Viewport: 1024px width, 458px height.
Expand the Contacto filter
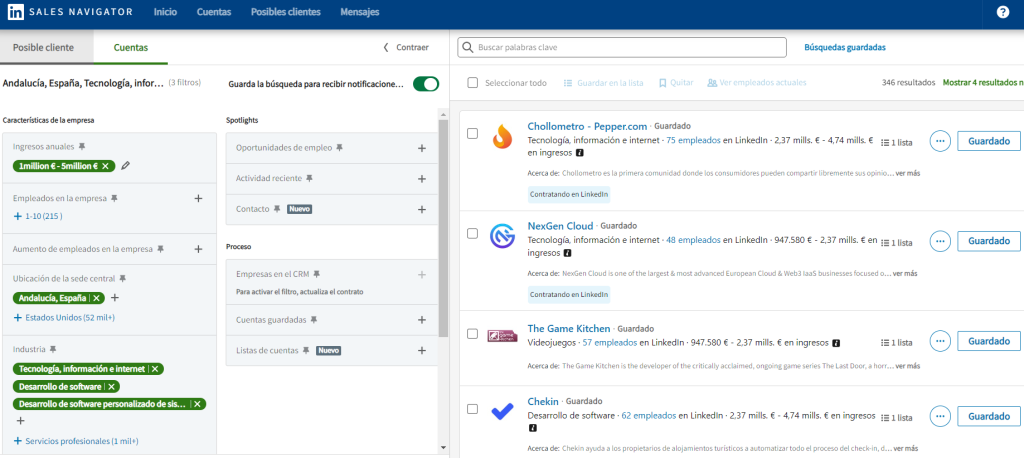422,209
